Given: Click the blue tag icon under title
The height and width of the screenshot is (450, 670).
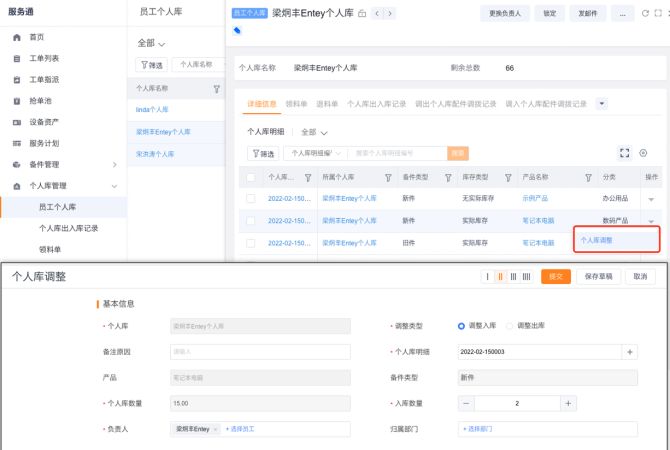Looking at the screenshot, I should coord(237,30).
